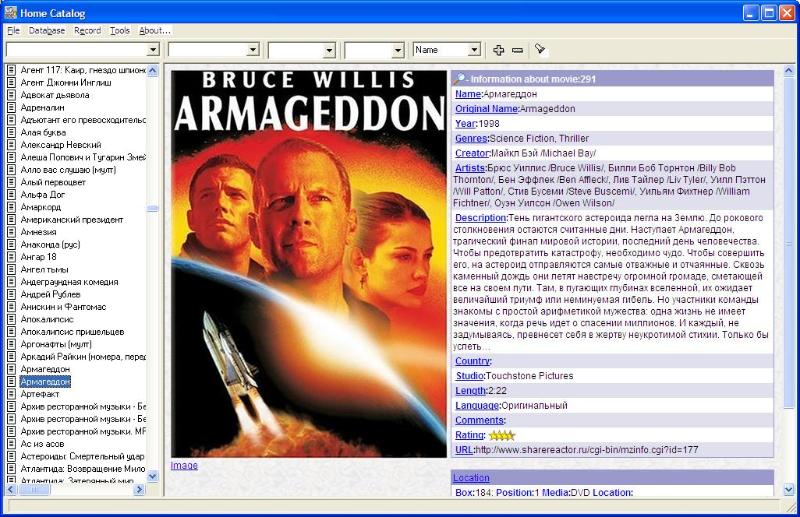Click the Genres link
Image resolution: width=800 pixels, height=517 pixels.
point(471,138)
